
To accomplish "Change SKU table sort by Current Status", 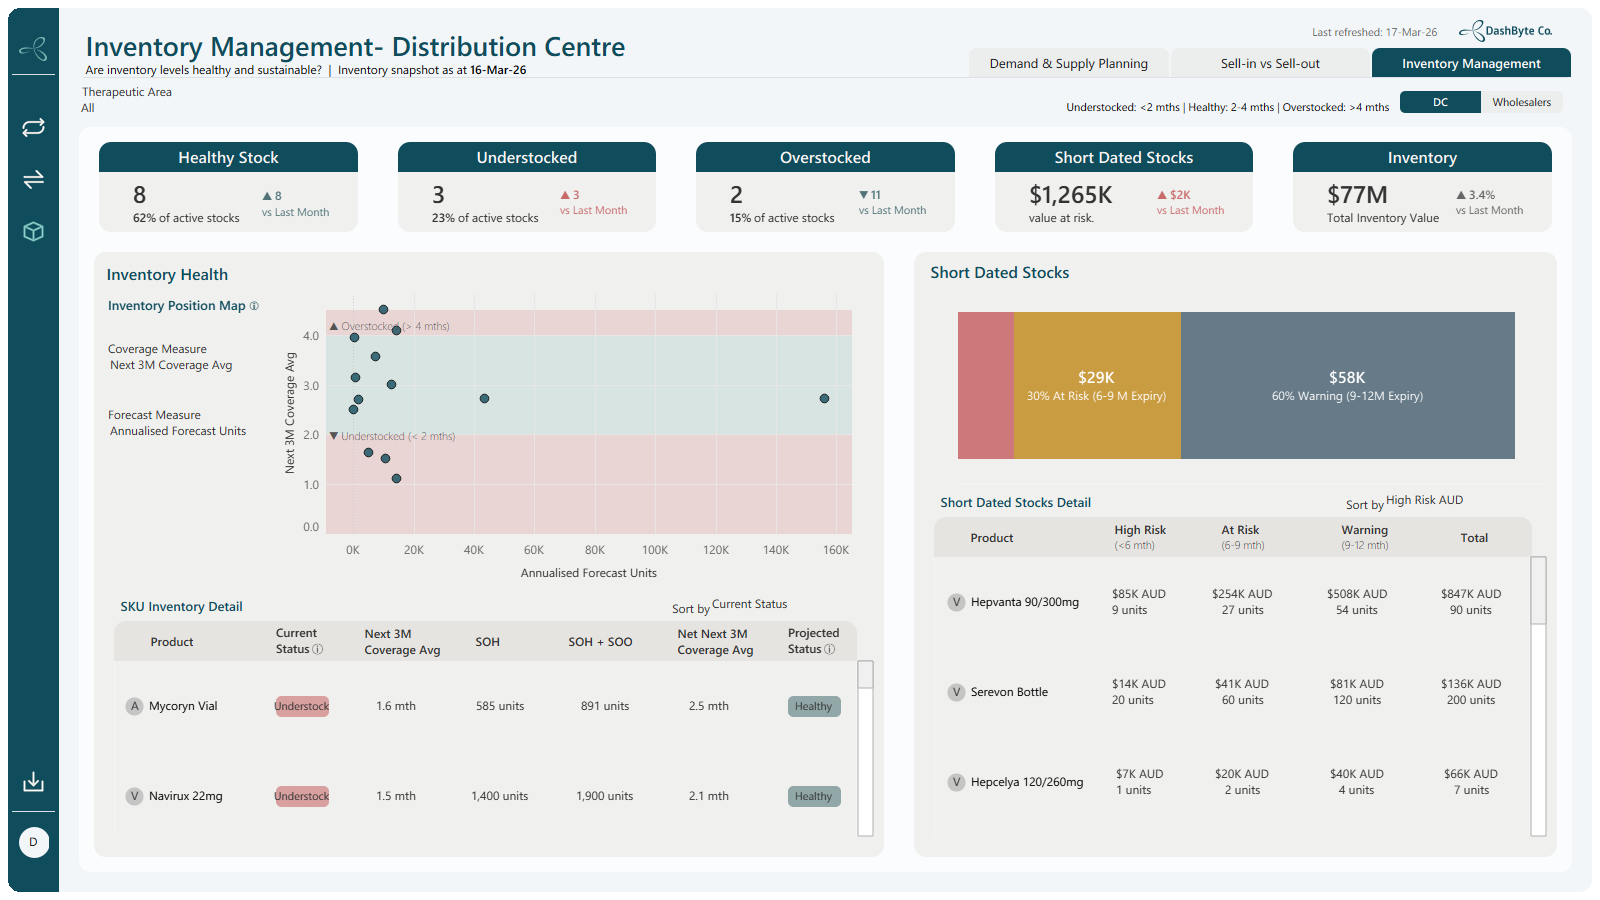I will pos(749,604).
